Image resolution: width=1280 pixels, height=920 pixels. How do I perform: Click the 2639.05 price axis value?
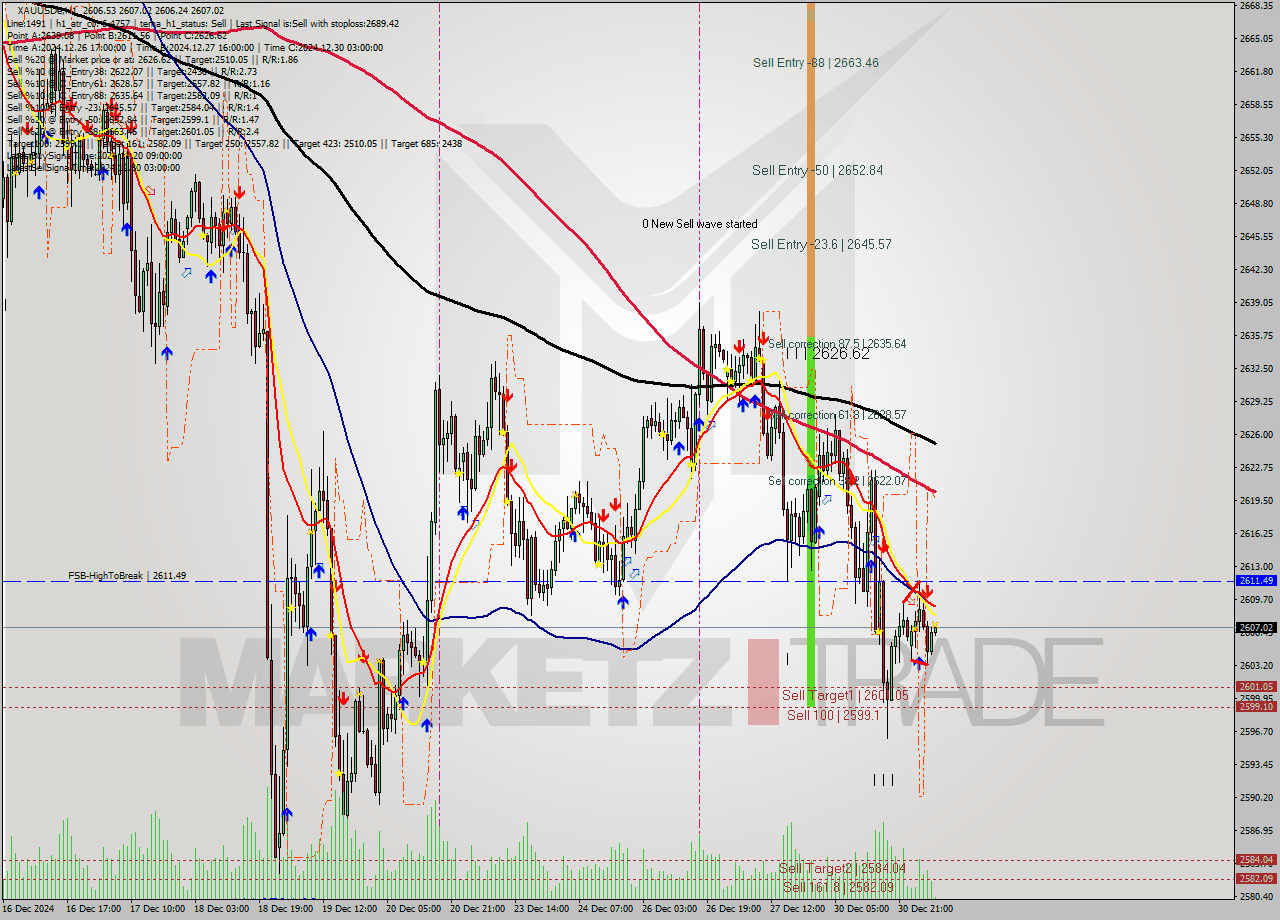[1255, 302]
